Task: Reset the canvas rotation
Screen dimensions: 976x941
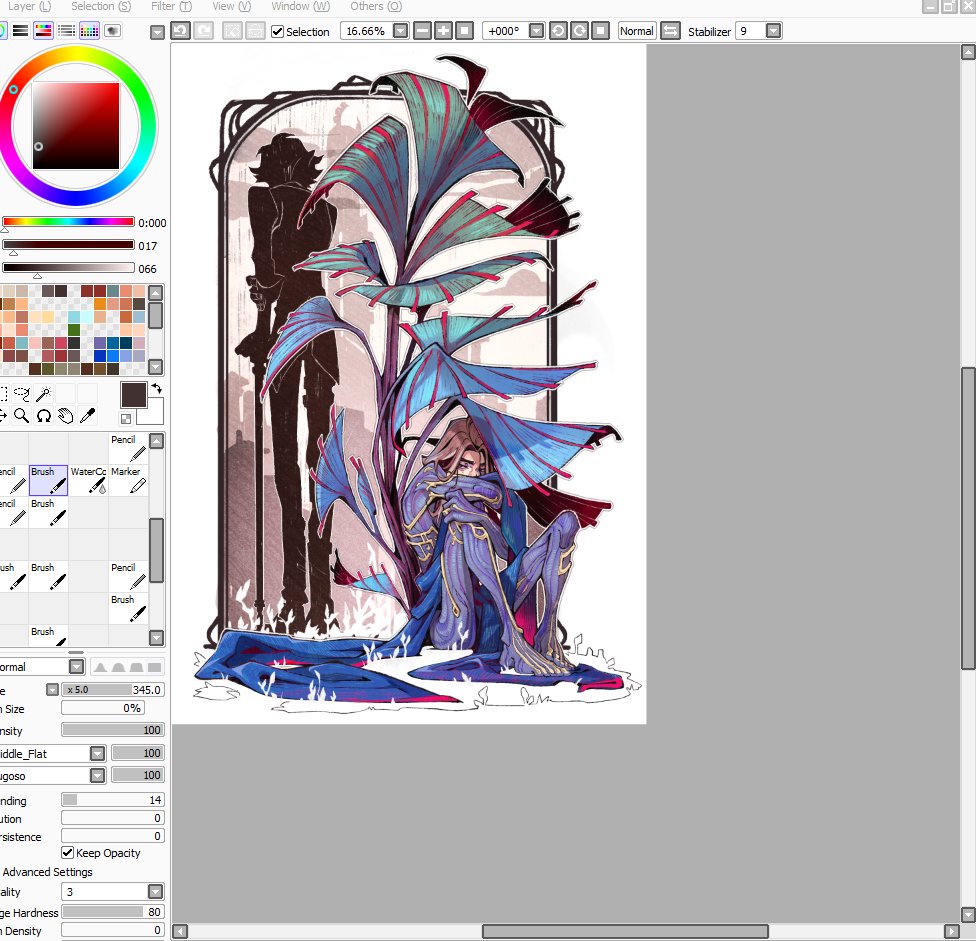Action: (x=600, y=30)
